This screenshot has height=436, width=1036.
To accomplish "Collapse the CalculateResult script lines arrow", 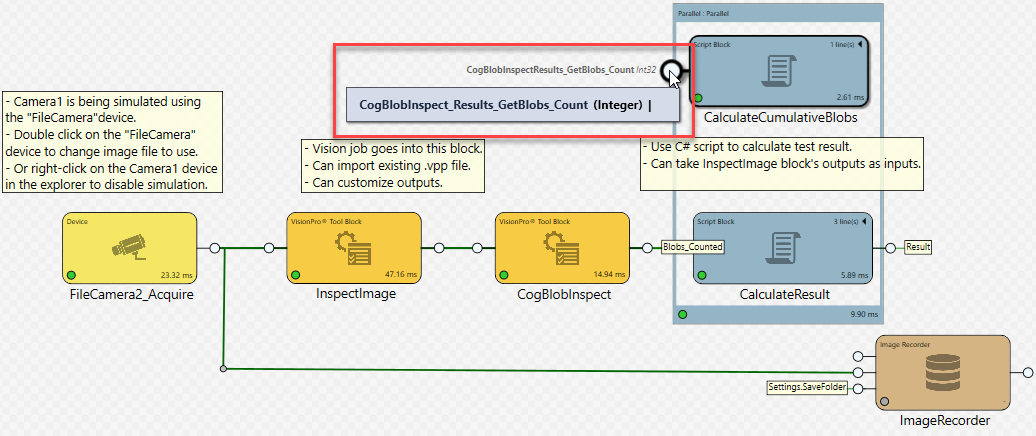I will 862,221.
